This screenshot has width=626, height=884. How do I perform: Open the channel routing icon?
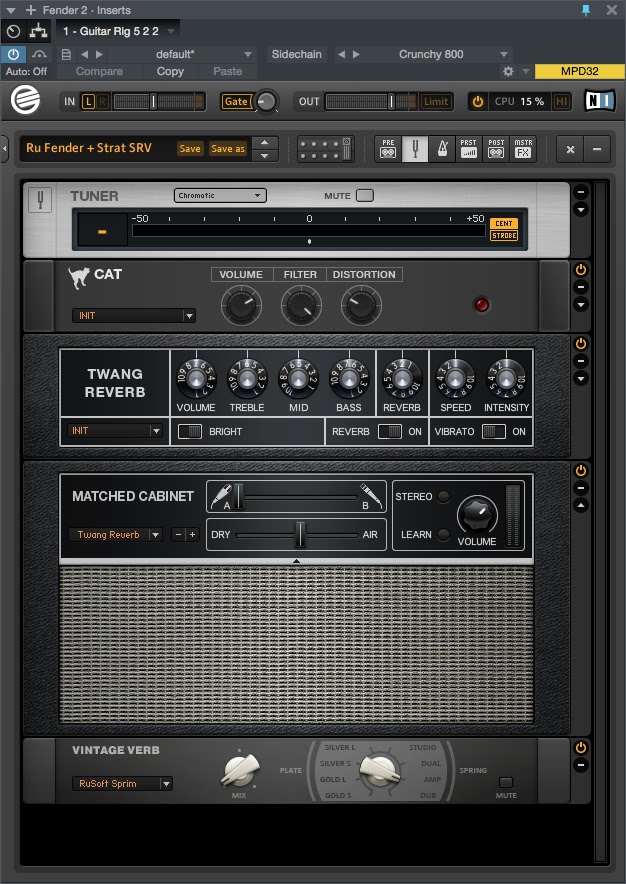[38, 31]
